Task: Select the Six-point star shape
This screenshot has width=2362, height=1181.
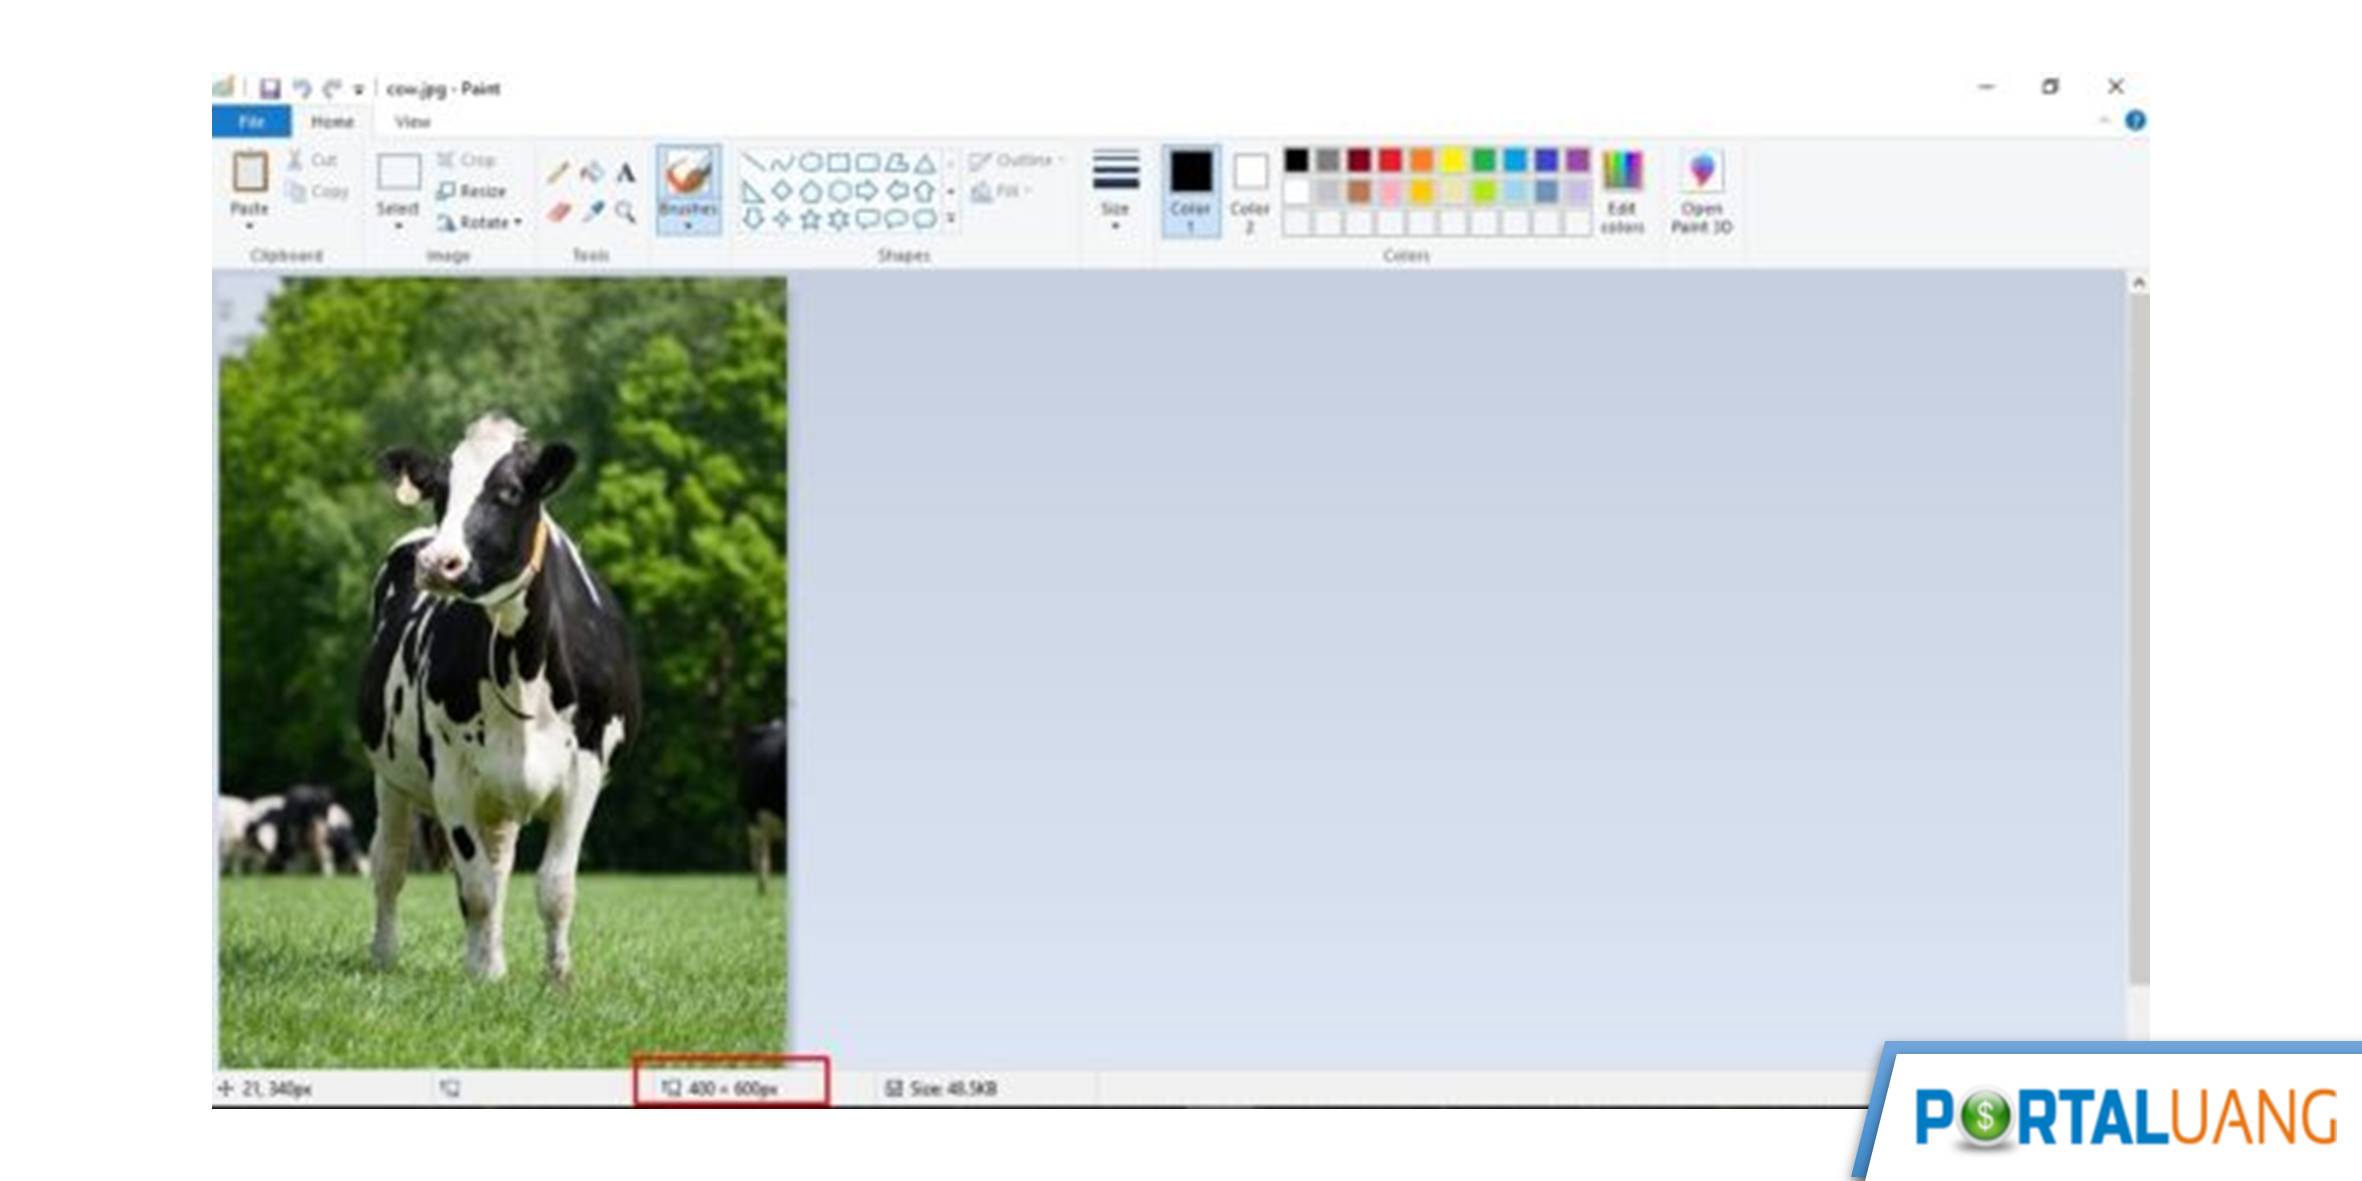Action: (x=839, y=218)
